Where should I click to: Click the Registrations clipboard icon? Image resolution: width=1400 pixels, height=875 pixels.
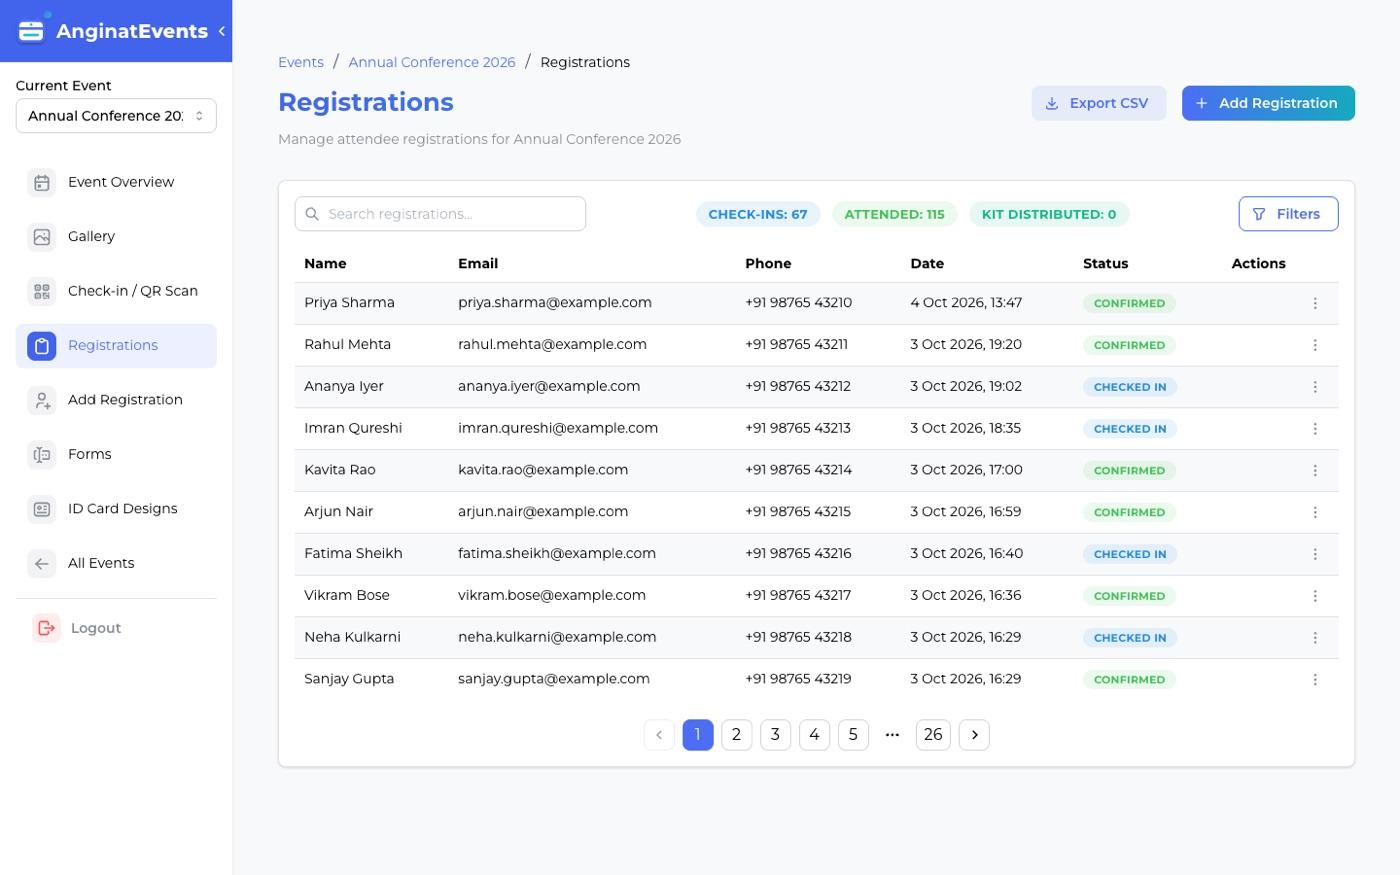pos(41,346)
